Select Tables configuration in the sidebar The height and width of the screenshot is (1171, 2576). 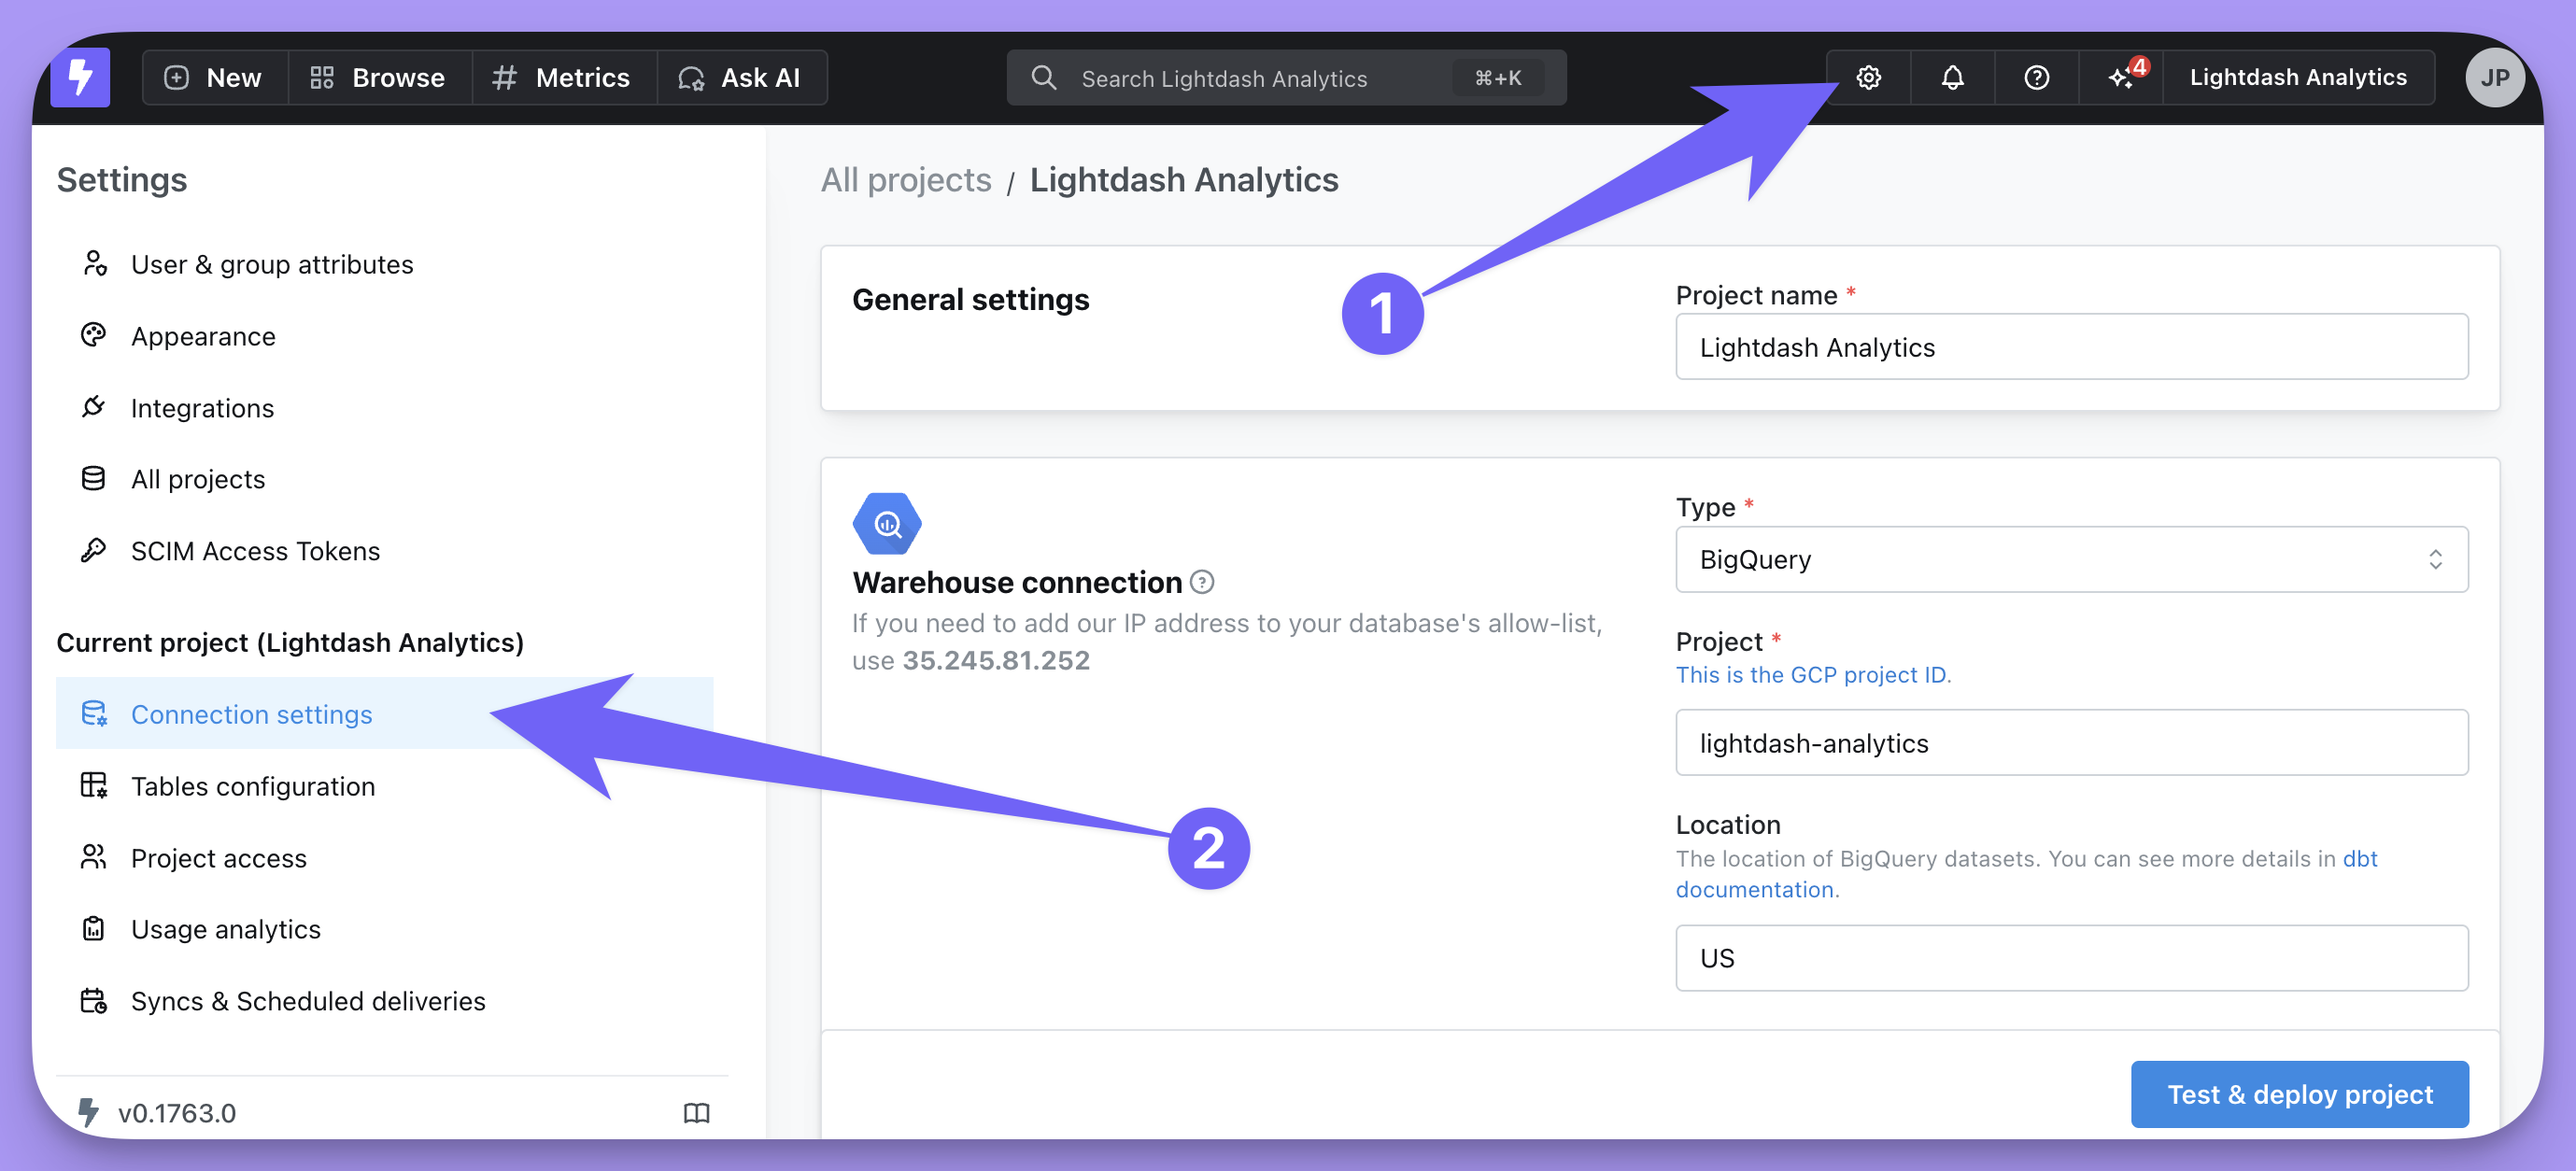pos(253,786)
